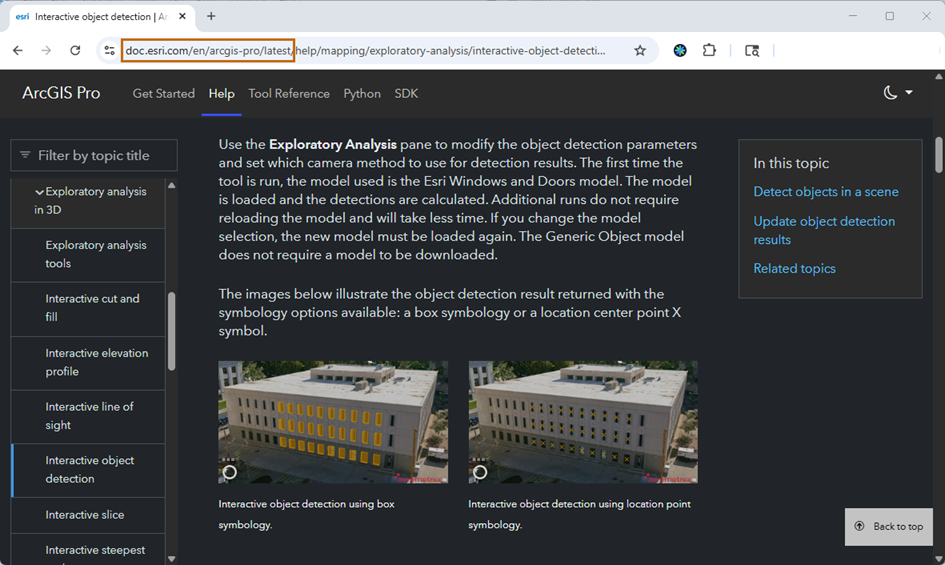Click the browser forward arrow

pyautogui.click(x=46, y=51)
